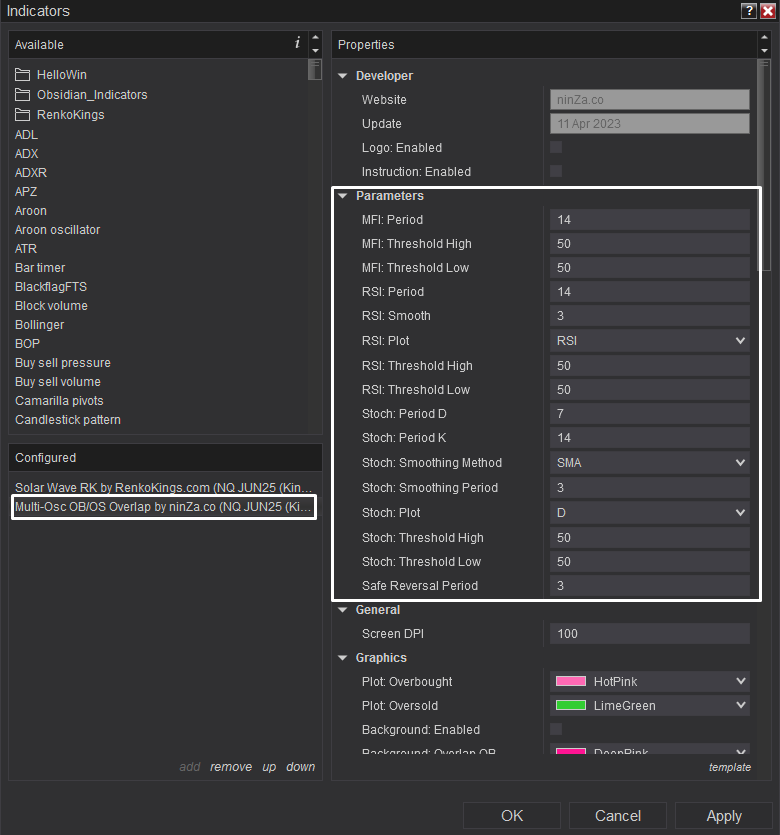
Task: Select Bollinger indicator
Action: coord(39,325)
